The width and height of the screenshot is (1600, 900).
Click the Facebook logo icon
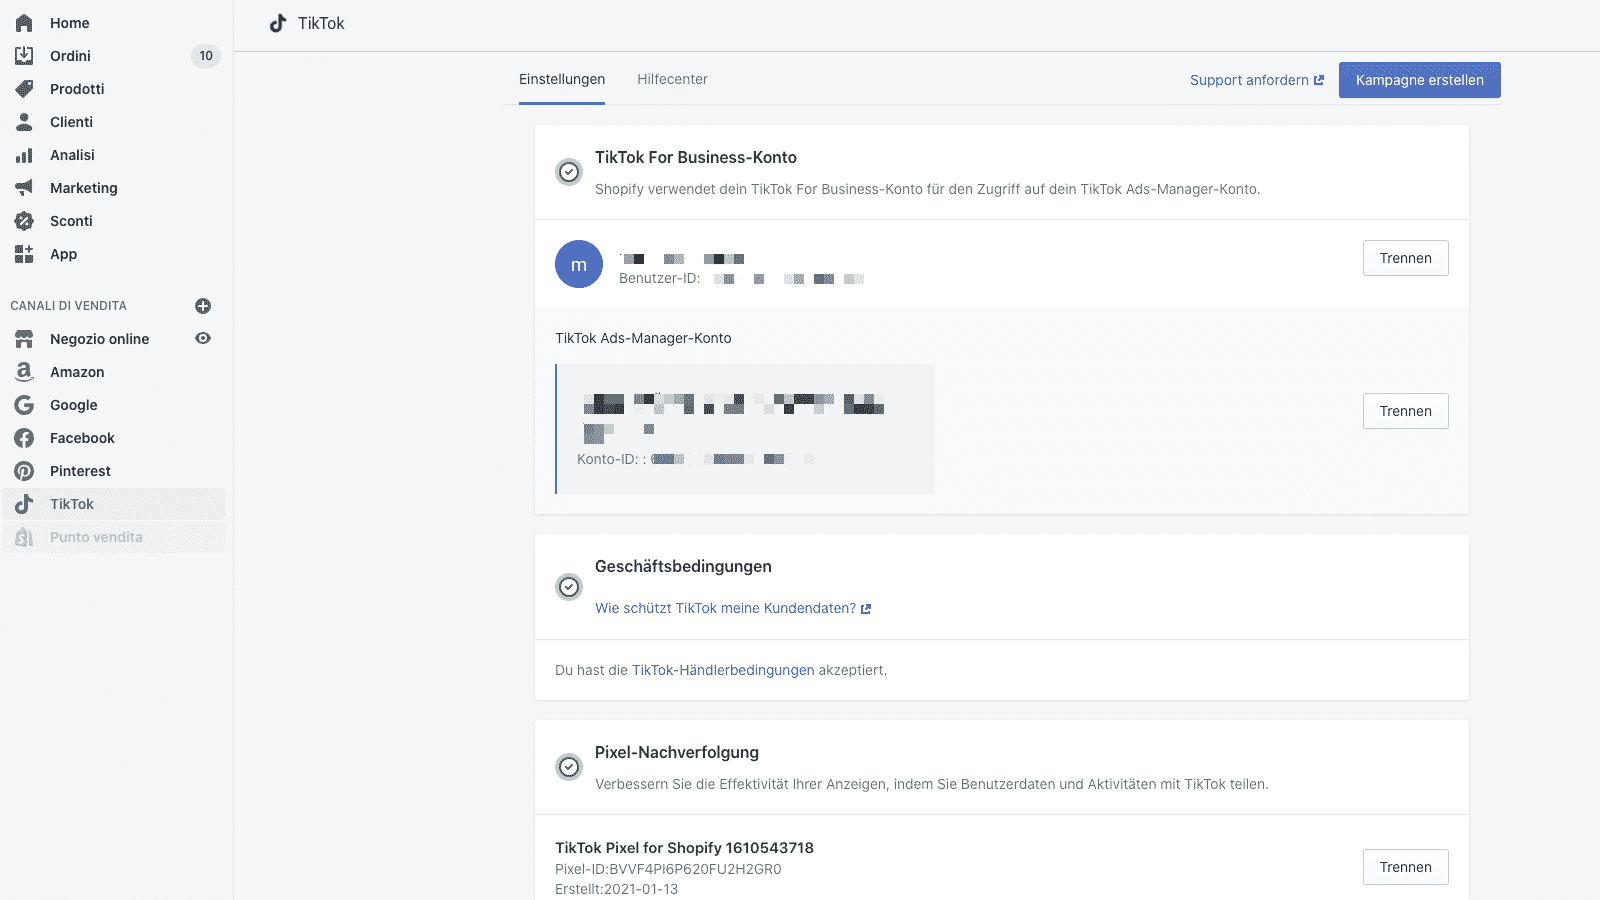tap(24, 438)
